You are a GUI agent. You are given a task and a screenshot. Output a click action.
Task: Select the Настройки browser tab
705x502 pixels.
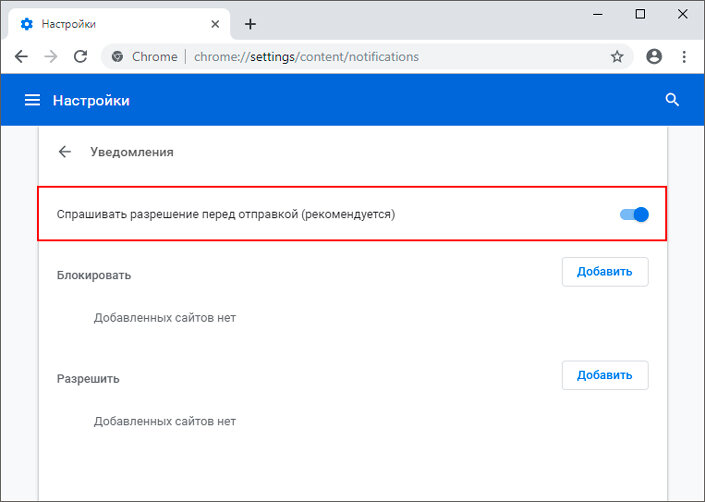tap(119, 24)
